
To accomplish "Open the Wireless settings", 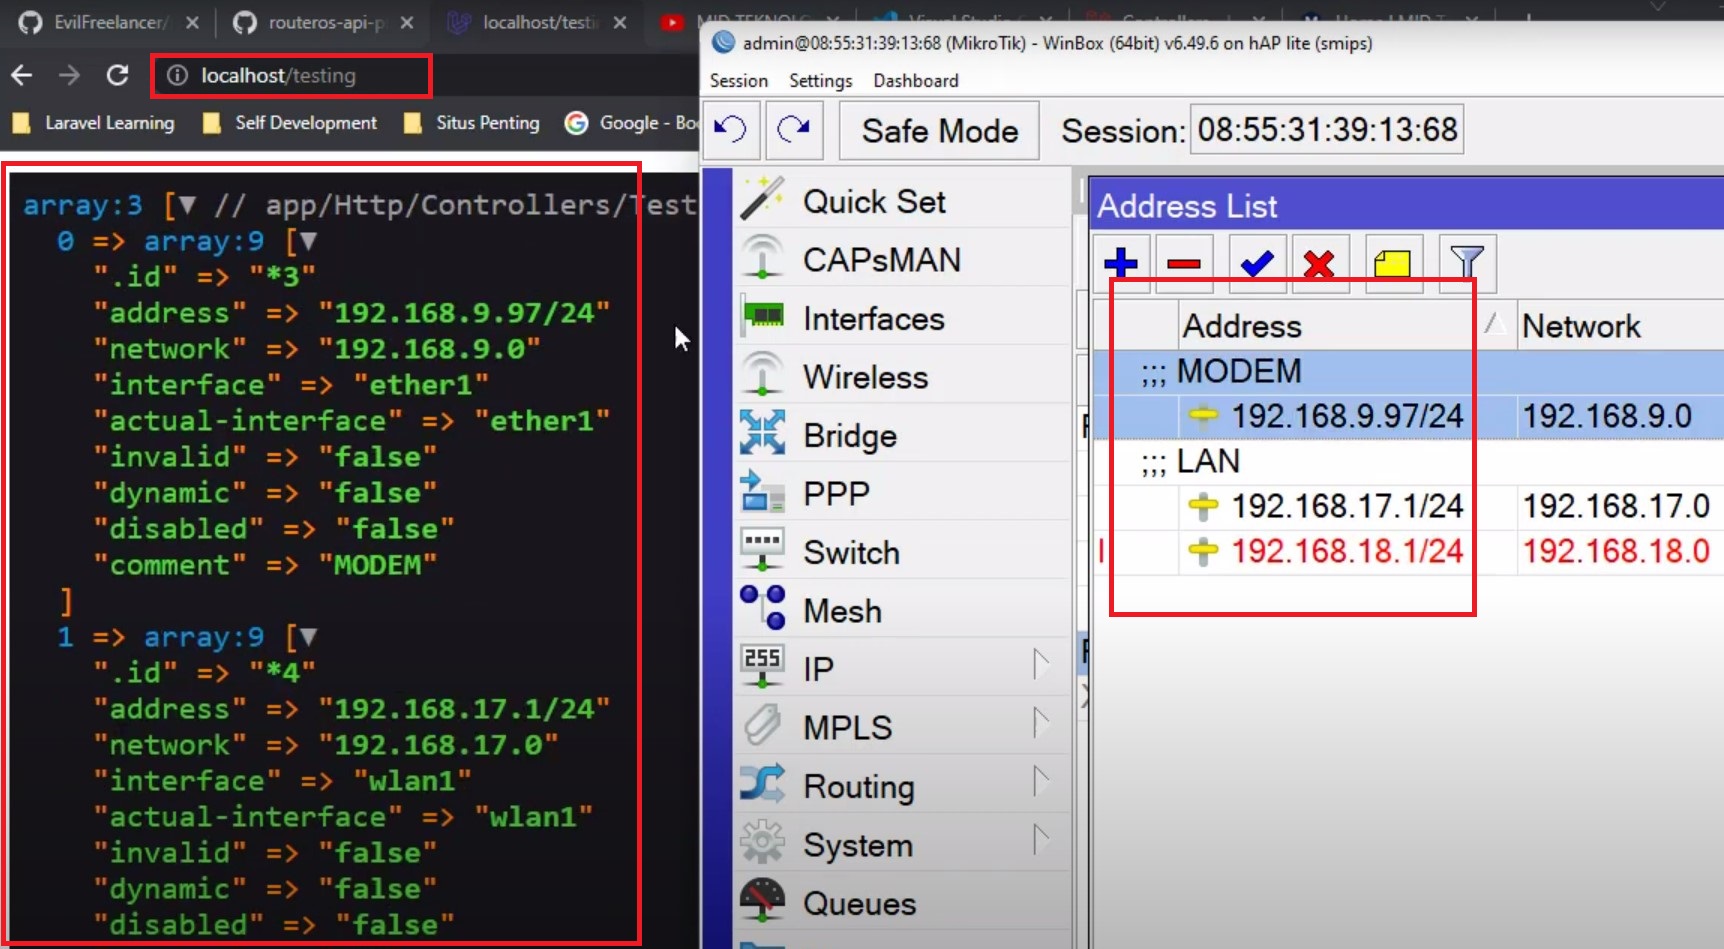I will [x=867, y=376].
